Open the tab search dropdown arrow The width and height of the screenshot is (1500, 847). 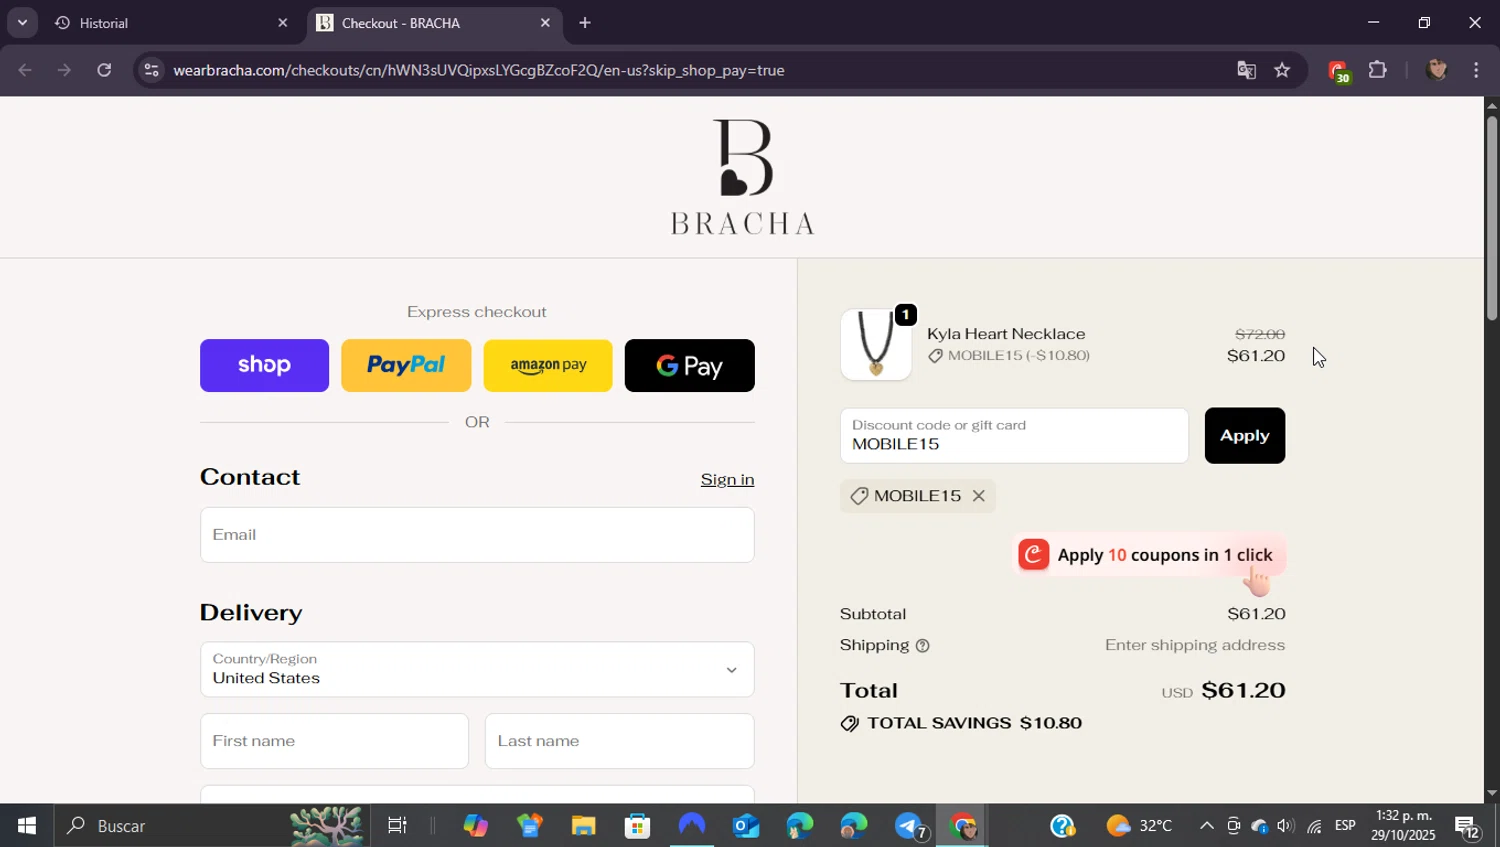[x=22, y=22]
